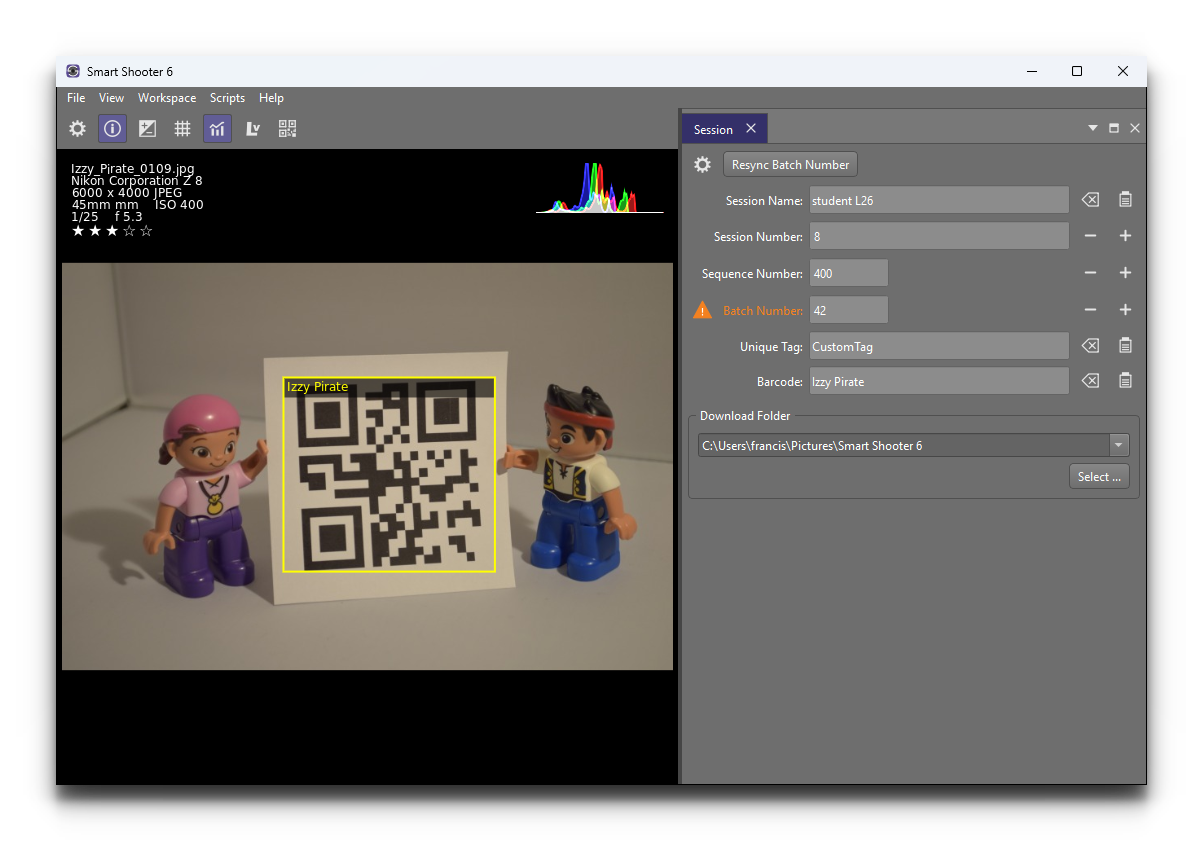Toggle the QR barcode scan icon
Image resolution: width=1203 pixels, height=841 pixels.
[288, 128]
